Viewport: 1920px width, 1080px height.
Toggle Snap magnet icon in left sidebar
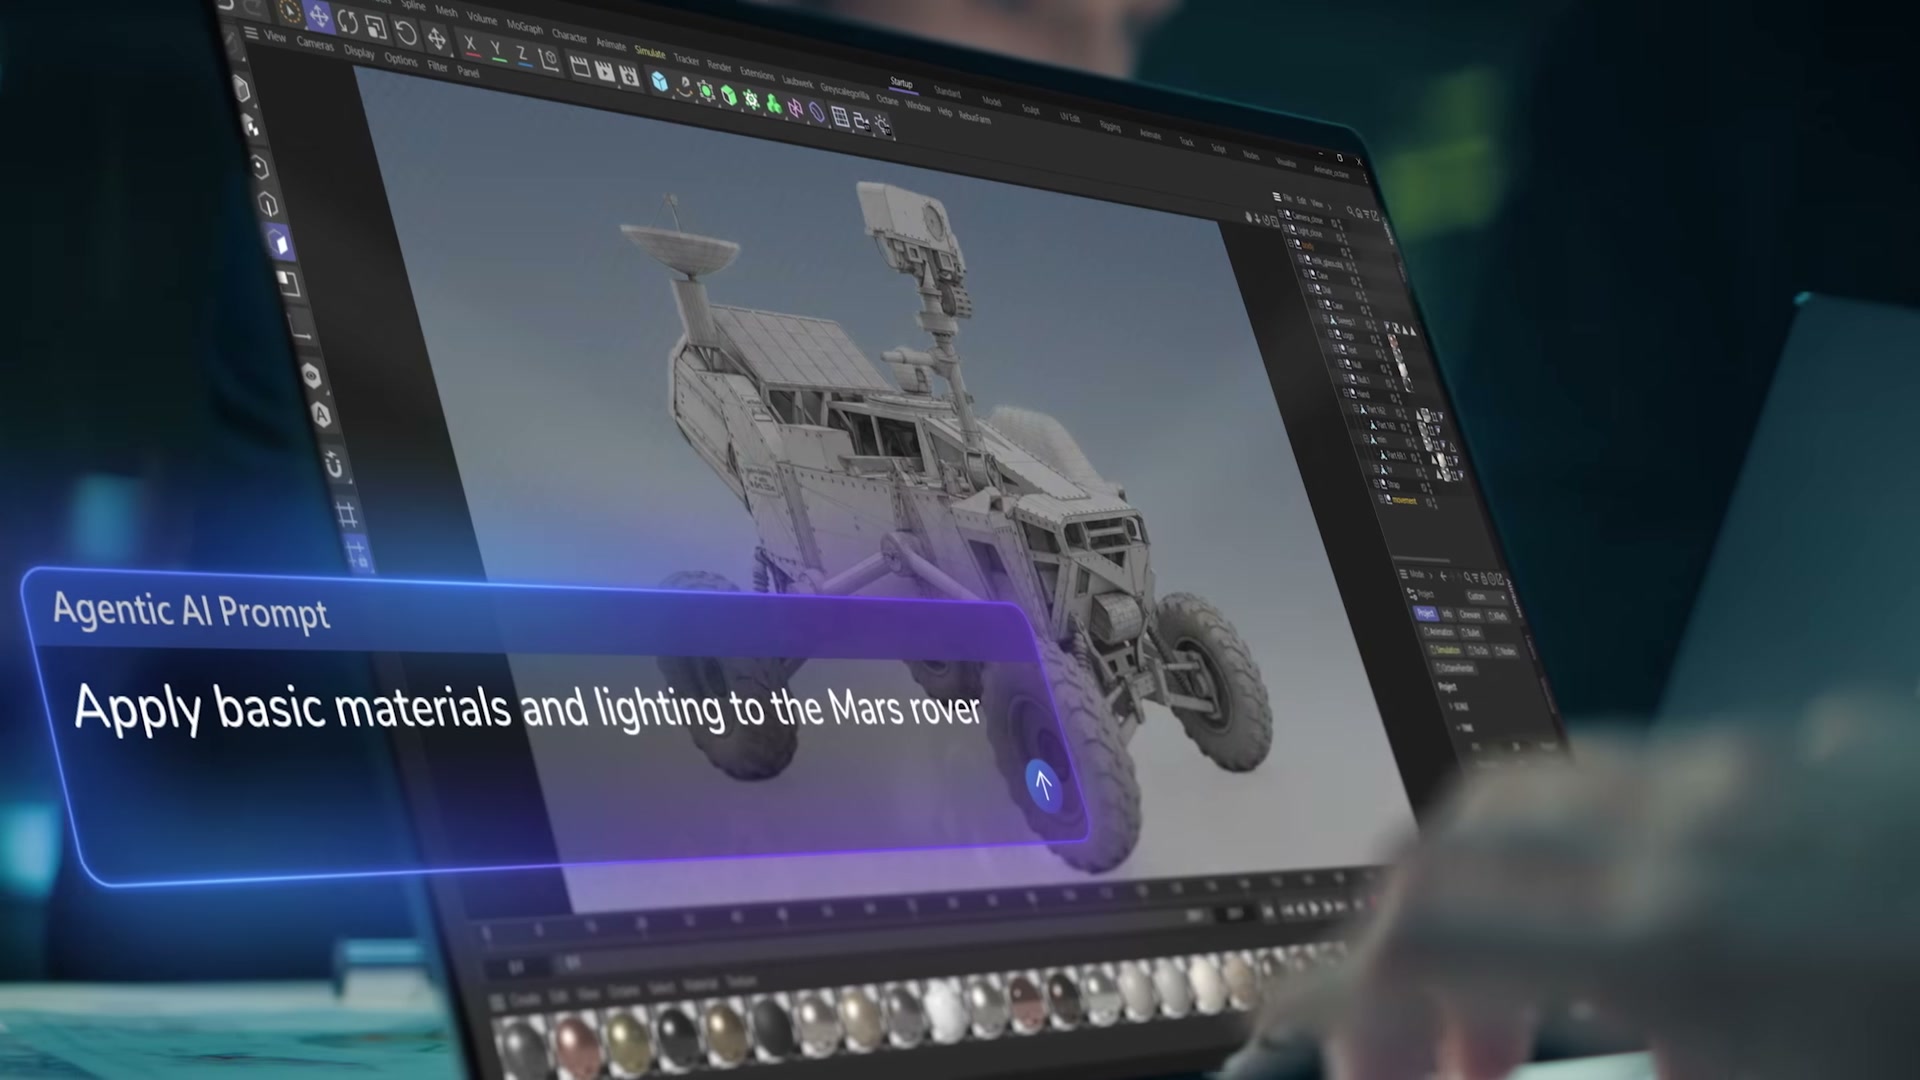(x=335, y=465)
